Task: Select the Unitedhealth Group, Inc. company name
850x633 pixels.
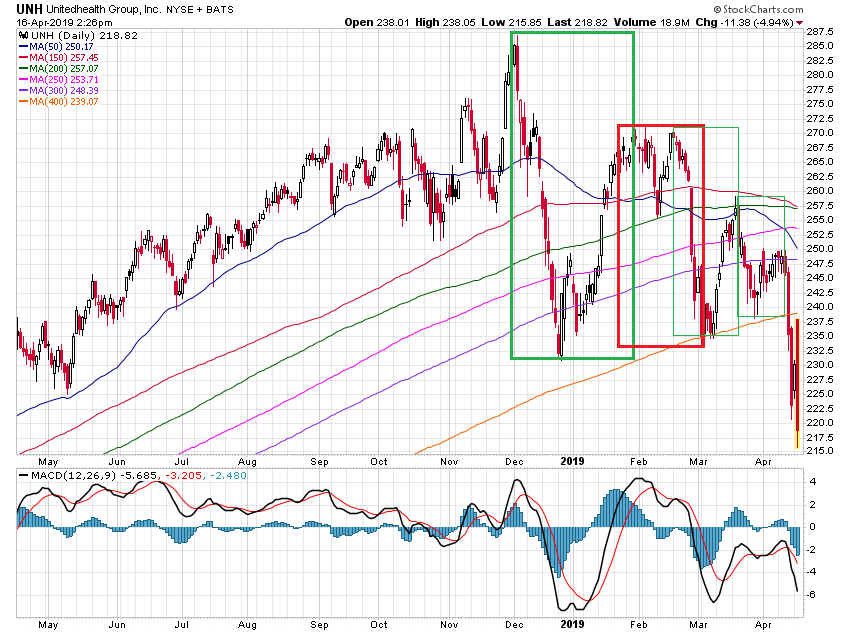Action: pyautogui.click(x=103, y=9)
